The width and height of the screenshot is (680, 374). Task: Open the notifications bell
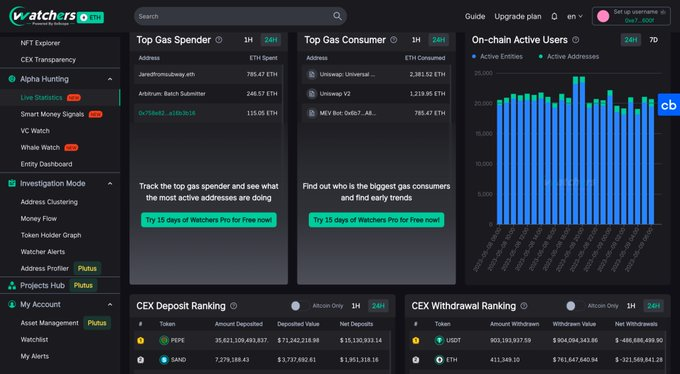554,16
